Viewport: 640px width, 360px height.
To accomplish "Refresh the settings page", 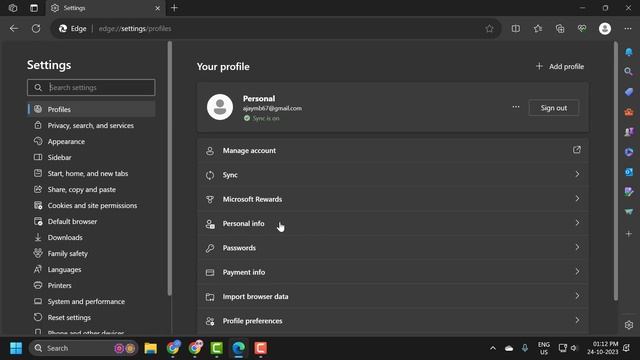I will [x=36, y=29].
